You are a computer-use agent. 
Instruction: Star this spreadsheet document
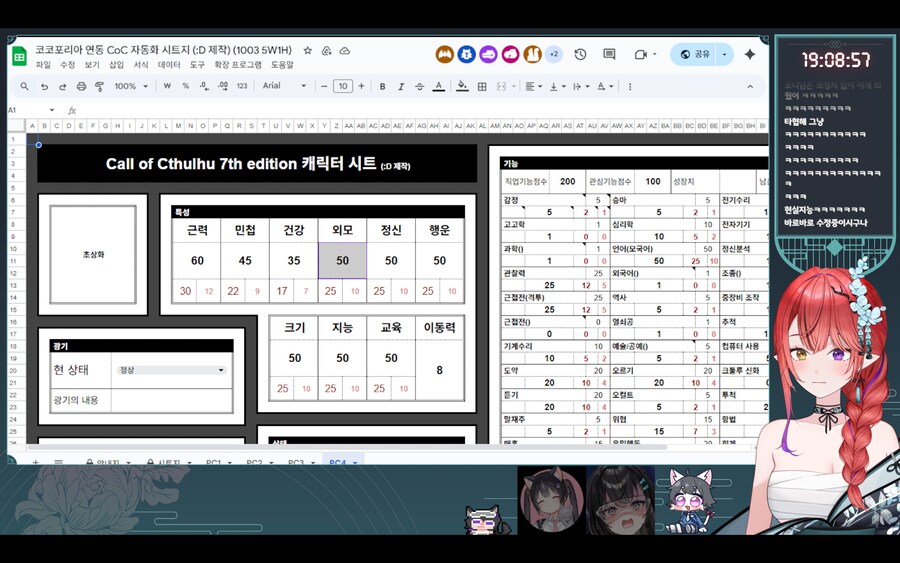pos(308,50)
